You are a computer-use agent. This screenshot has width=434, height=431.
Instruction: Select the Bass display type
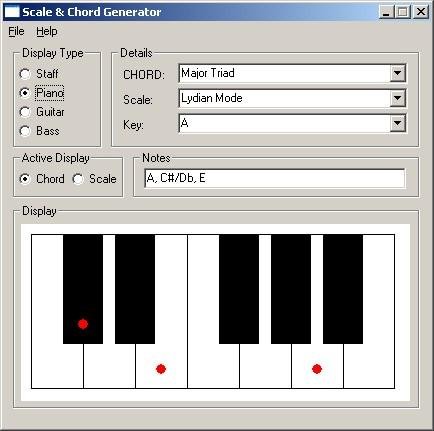coord(39,131)
